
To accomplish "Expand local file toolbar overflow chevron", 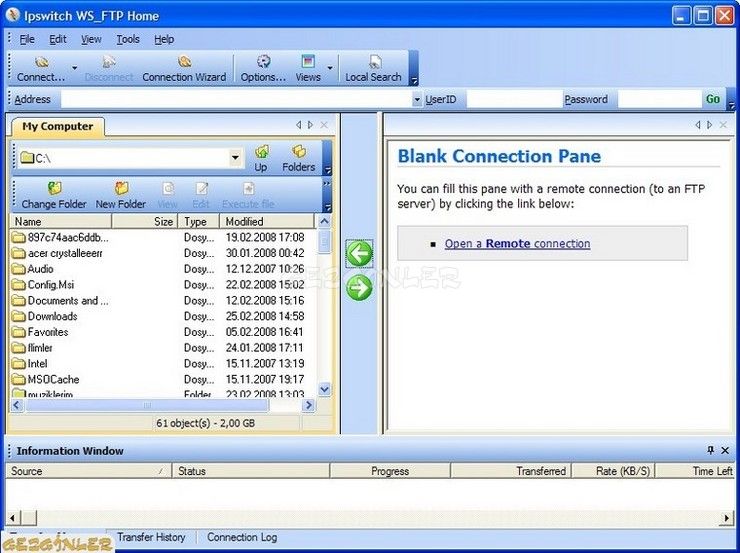I will 327,184.
